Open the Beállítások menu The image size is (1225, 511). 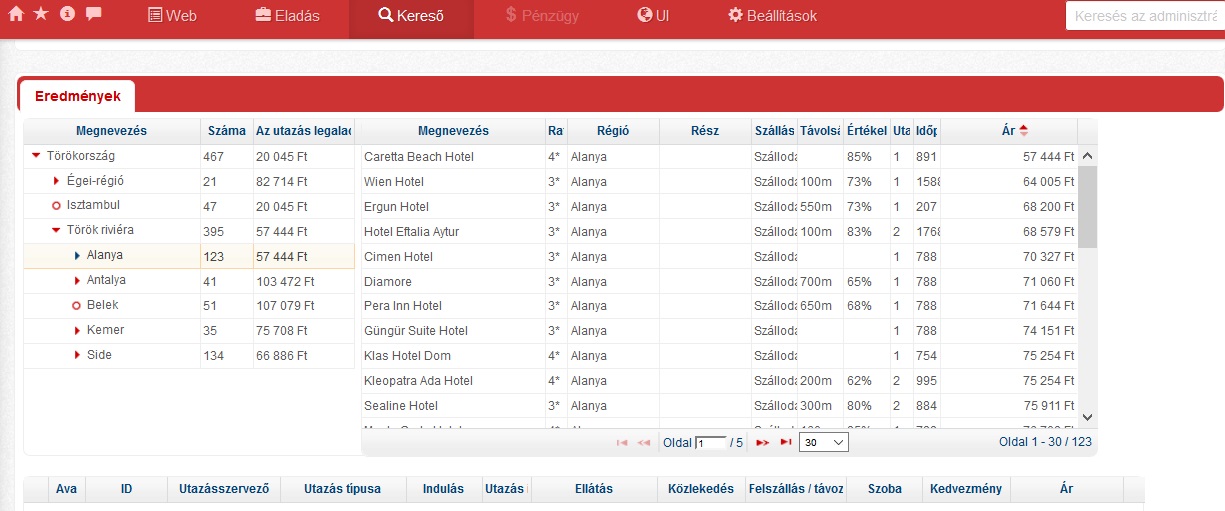coord(772,16)
